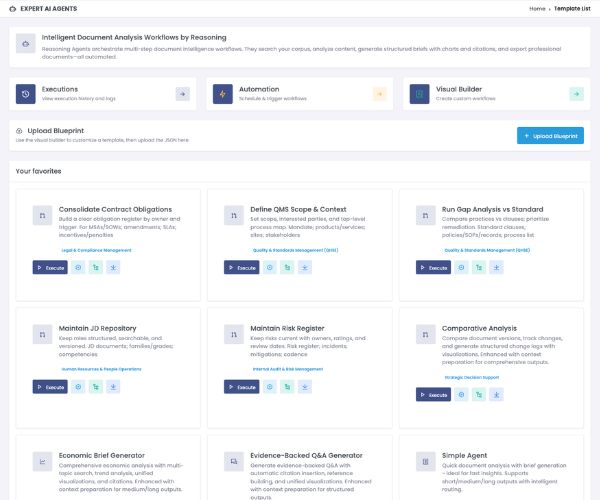
Task: Click the Legal & Compliance Management tag
Action: point(96,250)
